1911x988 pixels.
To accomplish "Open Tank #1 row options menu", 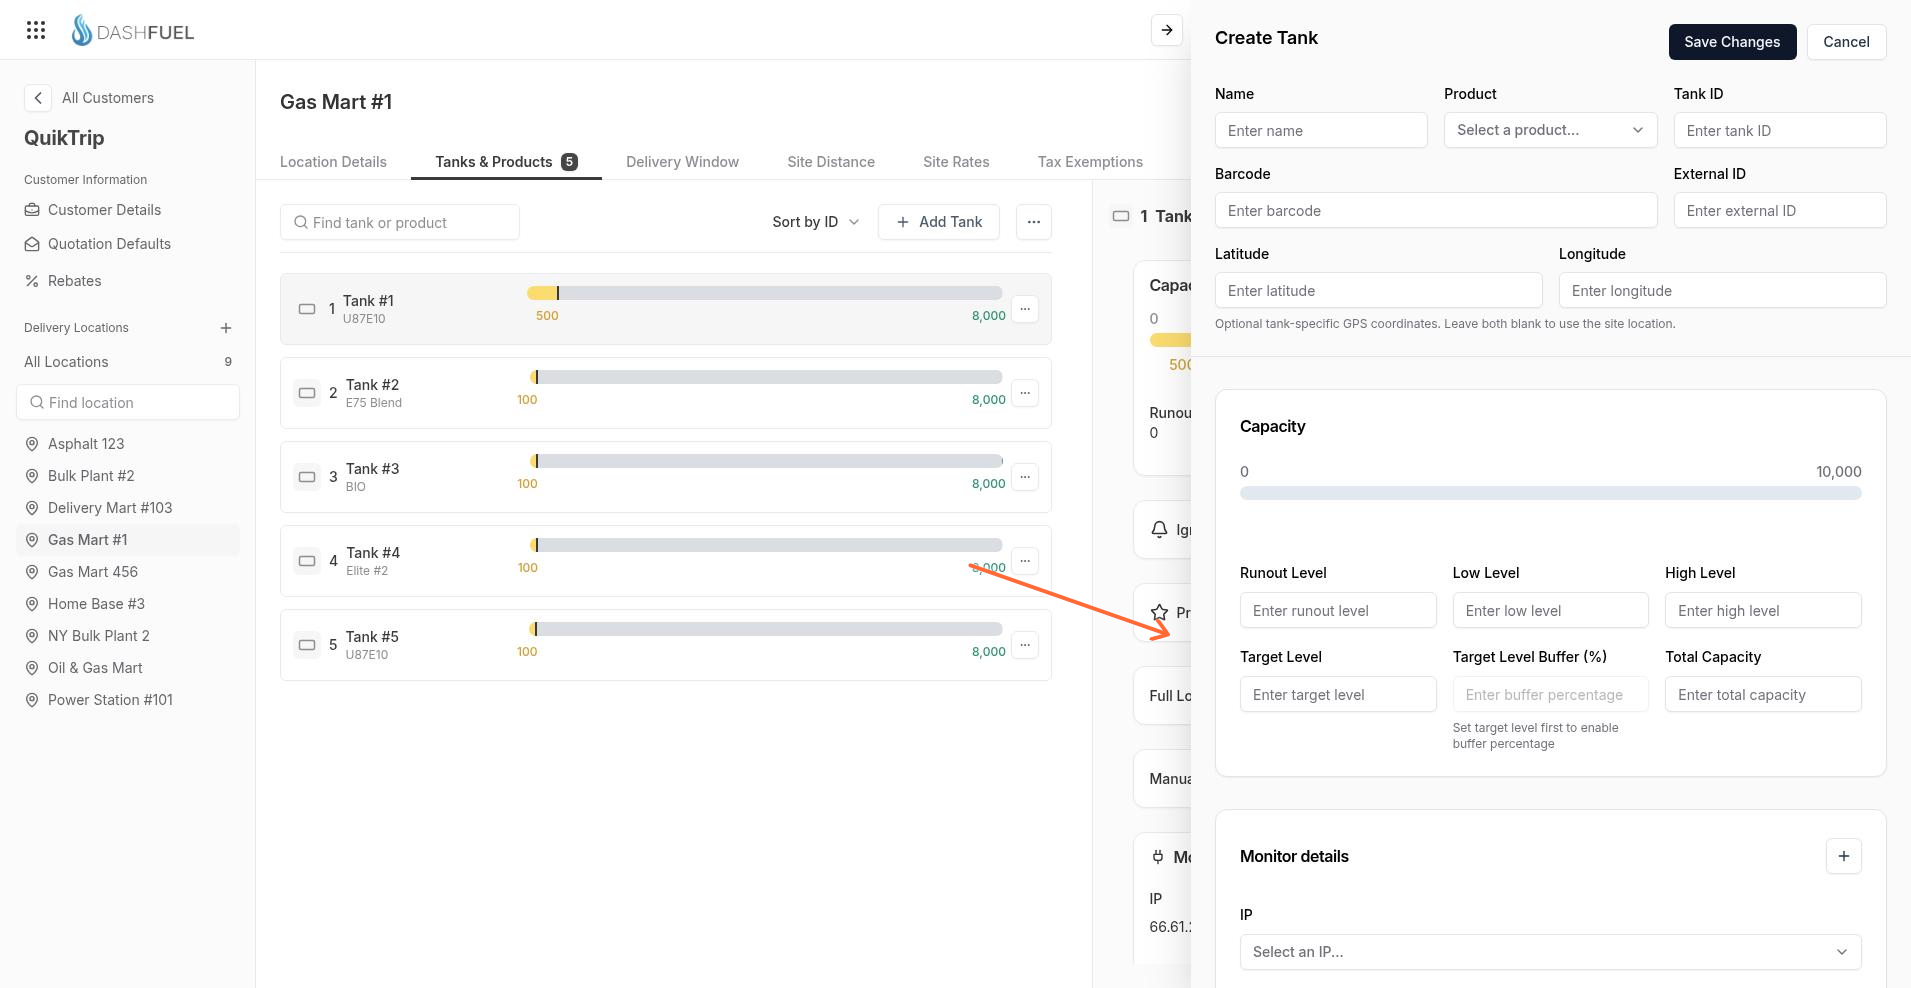I will pyautogui.click(x=1025, y=309).
